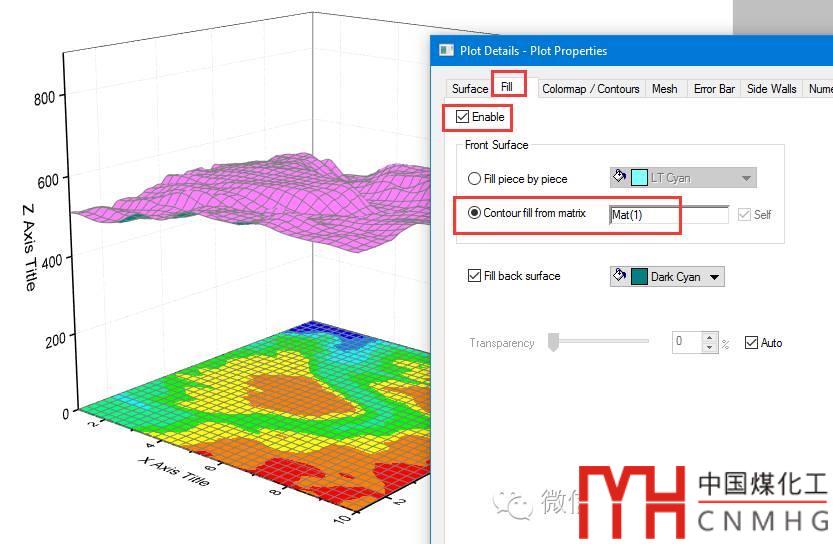Click the 400 tick label on Z axis
Viewport: 833px width, 544px height.
[52, 261]
